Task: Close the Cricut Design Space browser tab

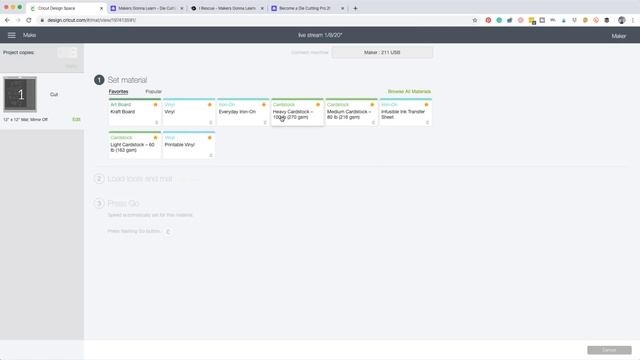Action: [x=101, y=8]
